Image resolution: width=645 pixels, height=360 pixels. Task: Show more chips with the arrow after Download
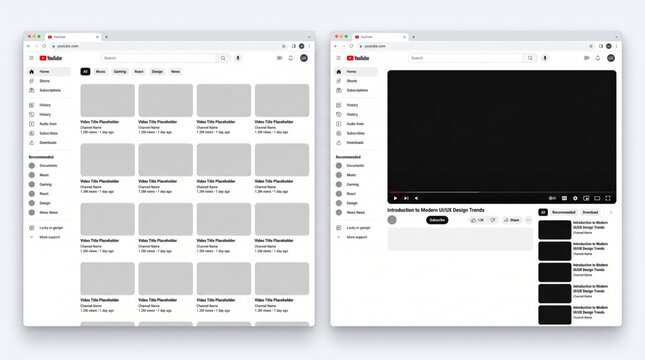point(611,212)
